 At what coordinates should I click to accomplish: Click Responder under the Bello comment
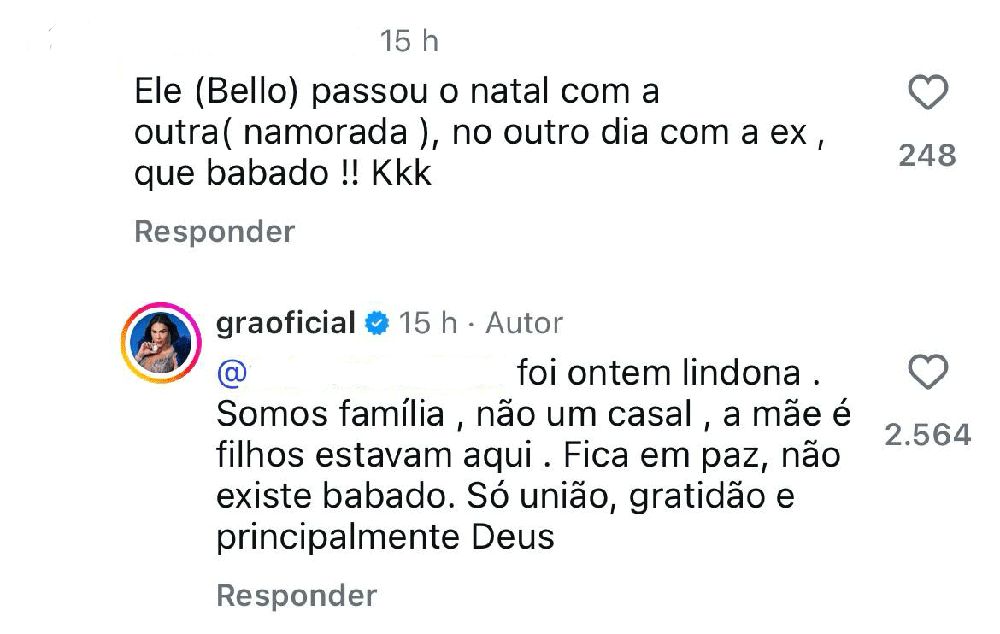coord(215,232)
